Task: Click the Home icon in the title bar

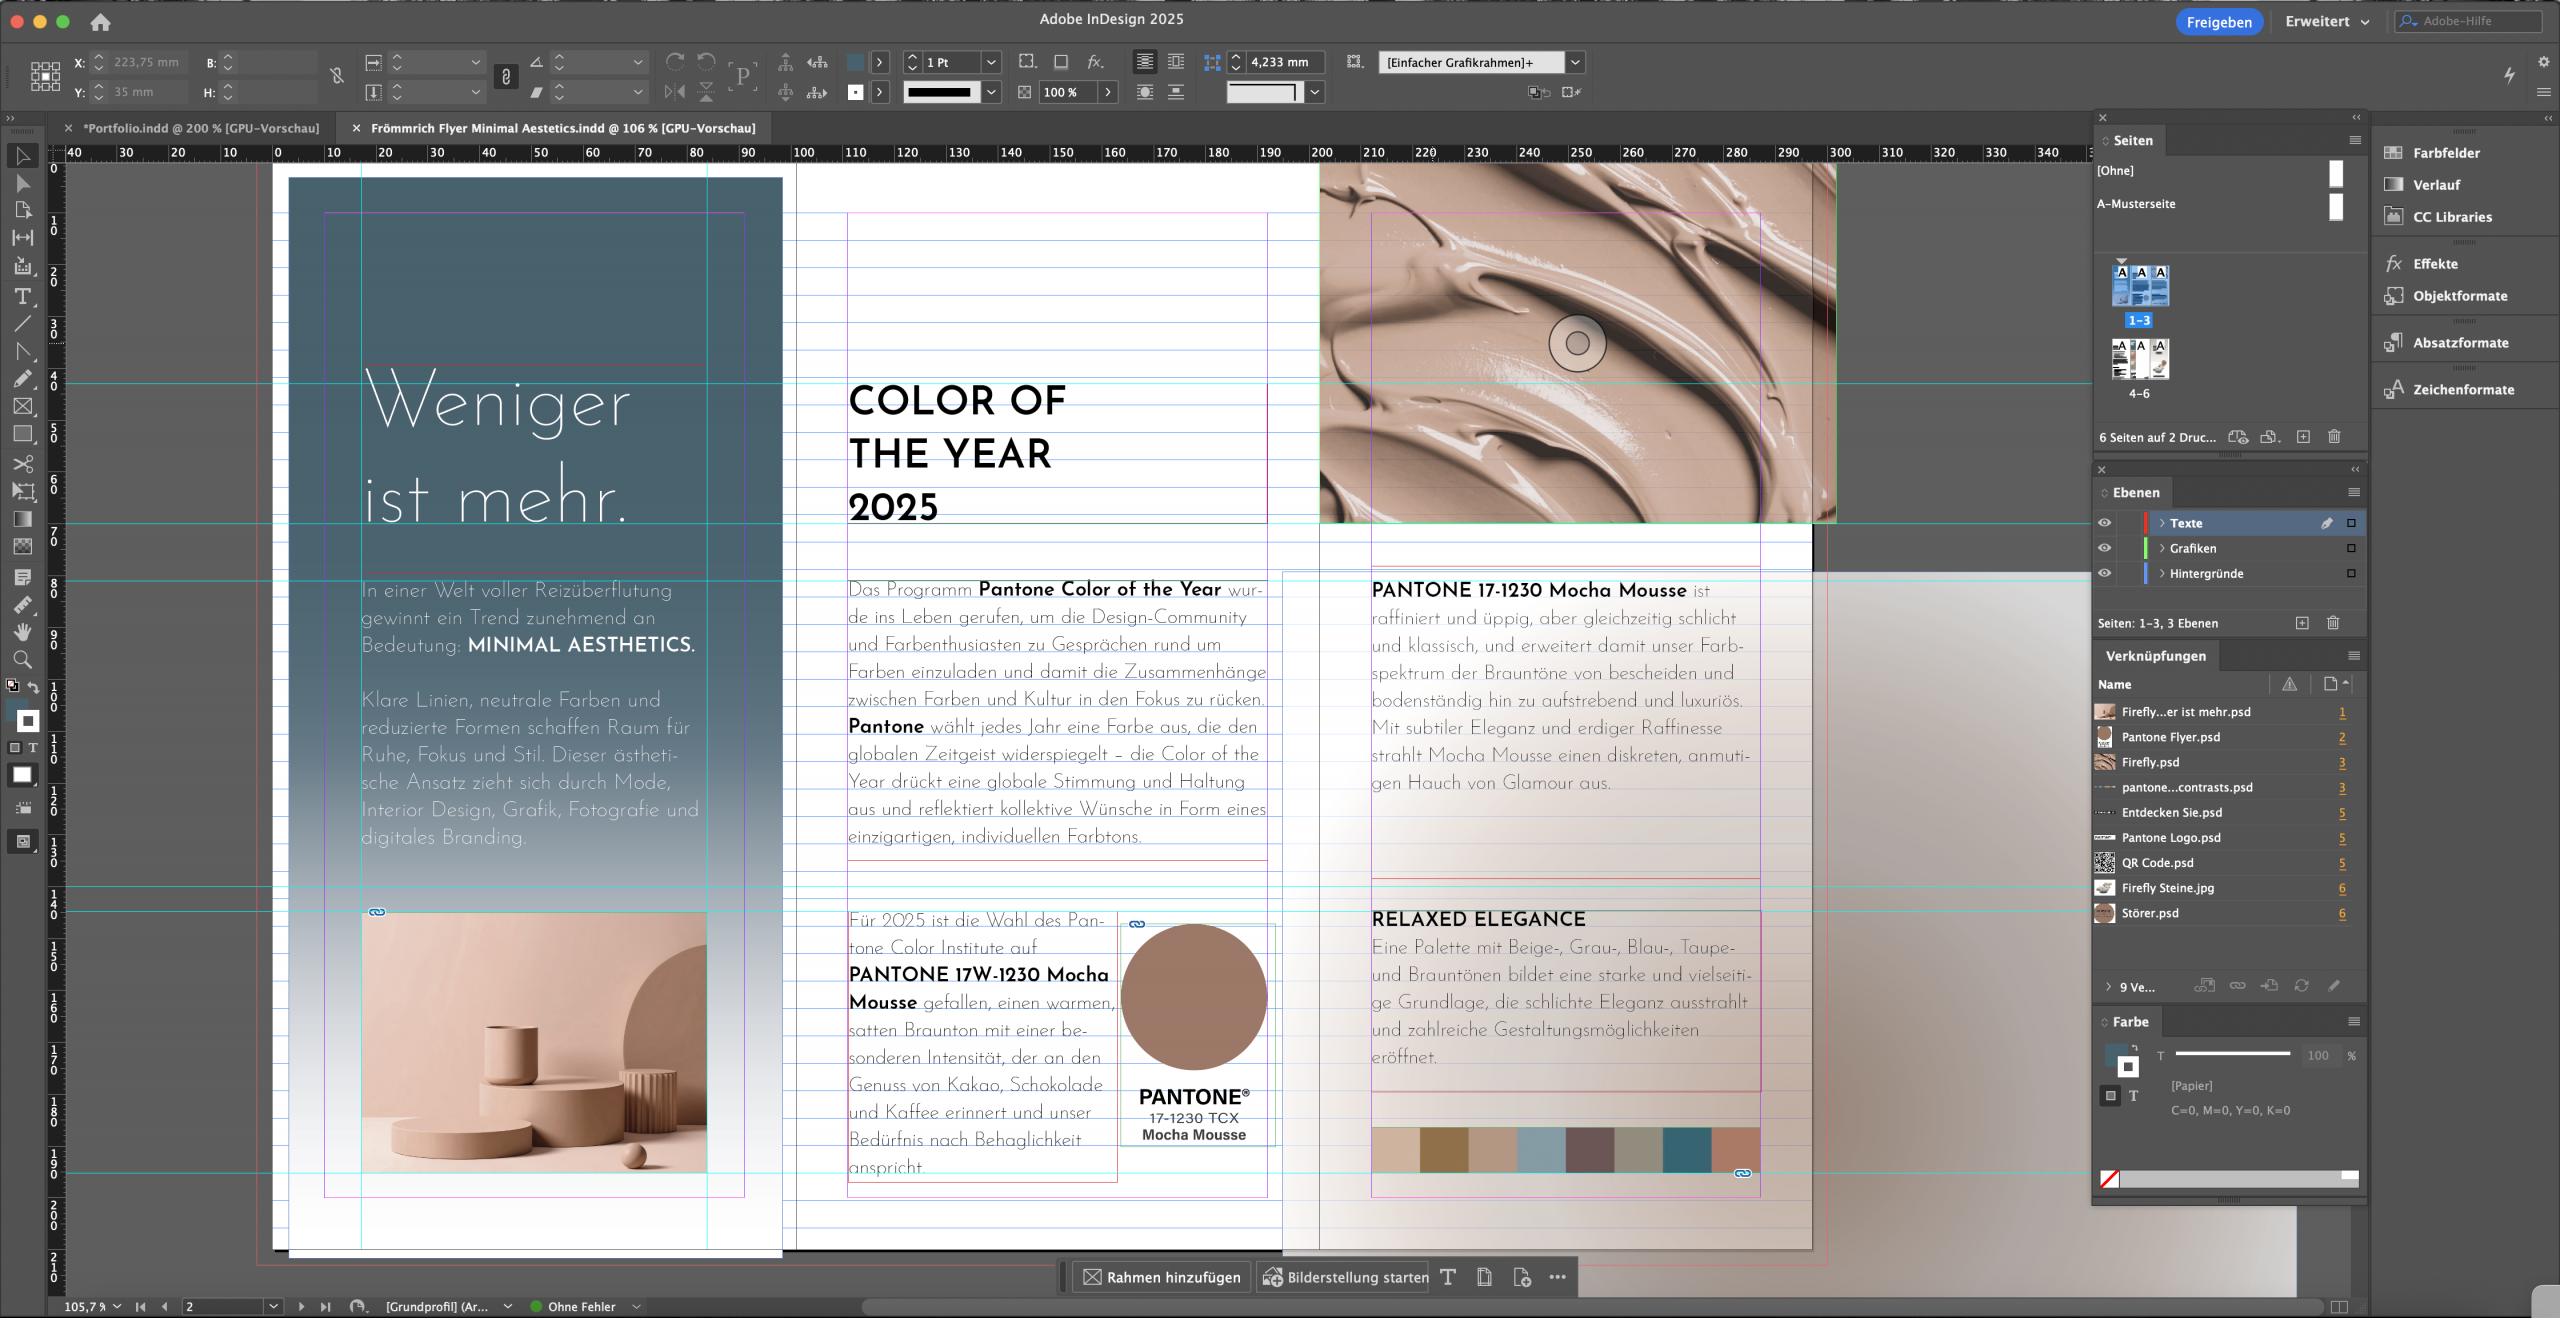Action: coord(100,21)
